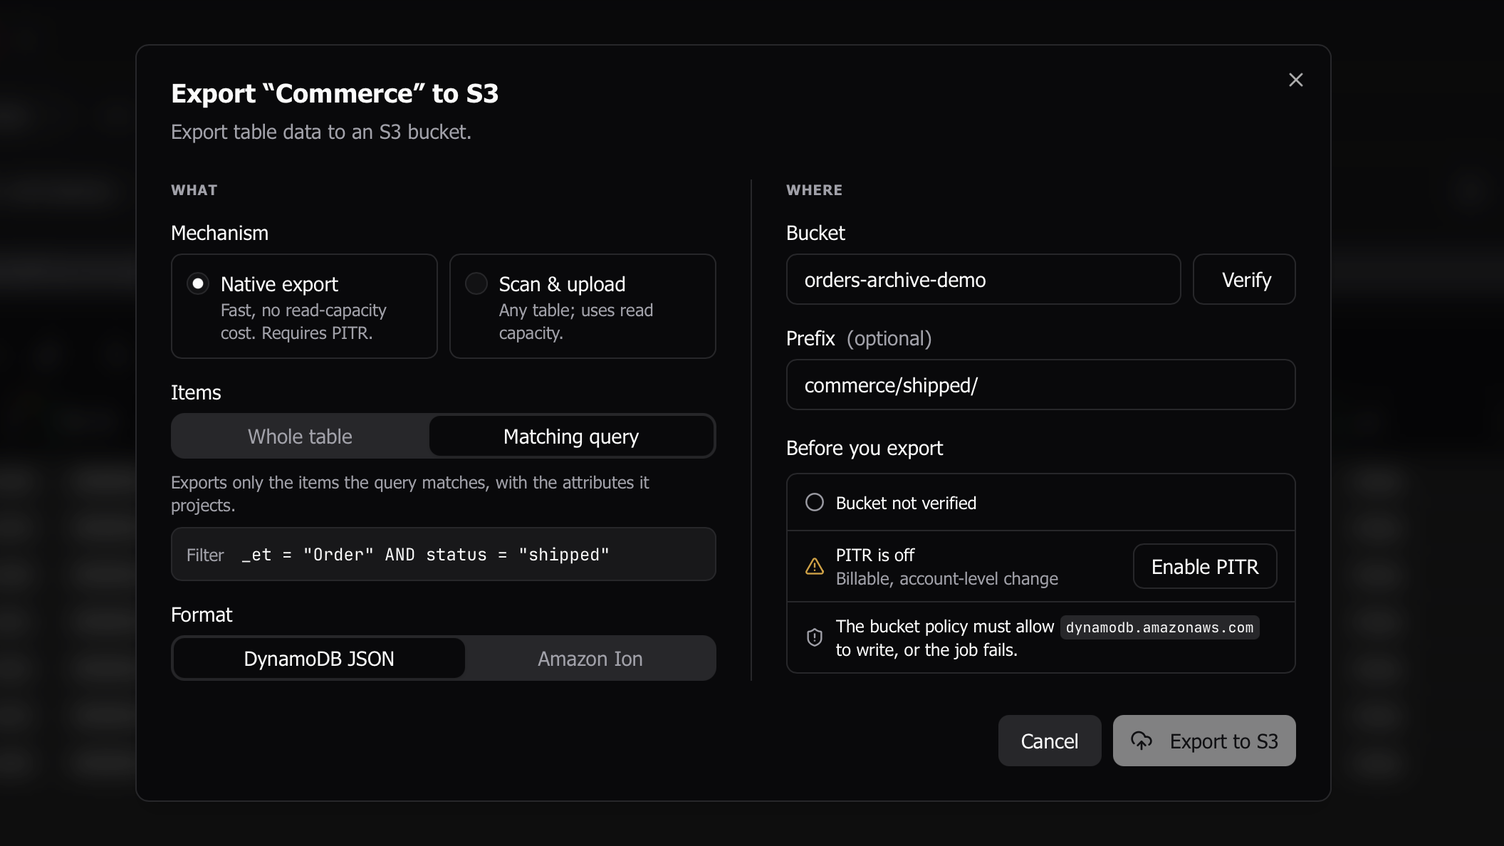Click the "Exports only the items the query matches" description

click(x=410, y=494)
